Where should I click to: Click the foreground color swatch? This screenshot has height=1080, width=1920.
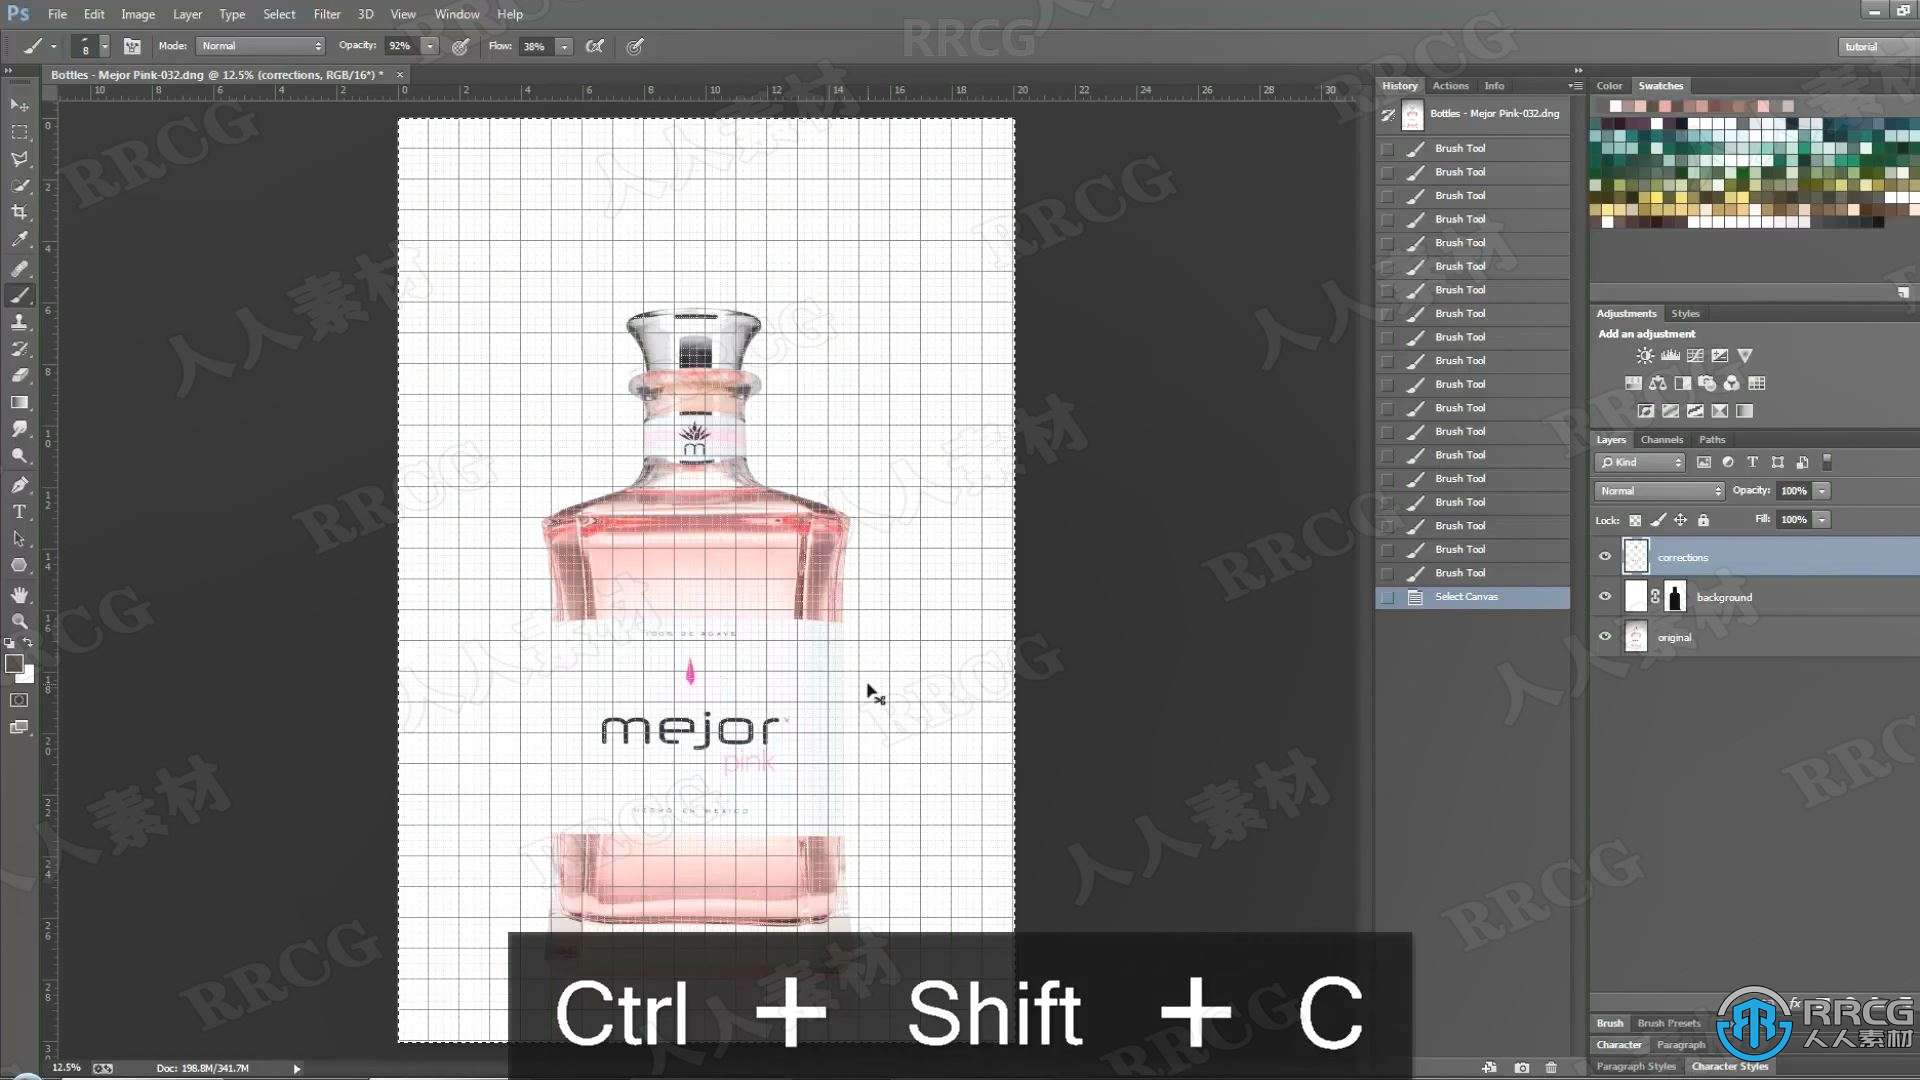13,663
